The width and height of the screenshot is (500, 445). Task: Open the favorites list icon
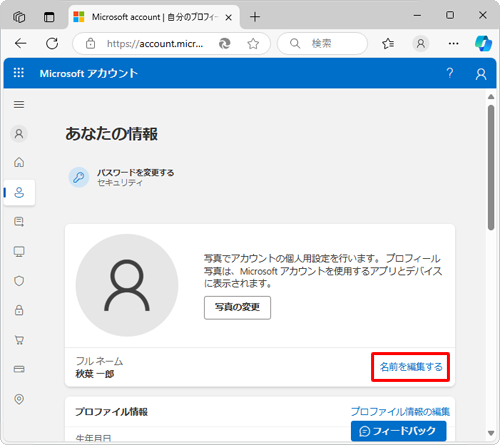[388, 43]
